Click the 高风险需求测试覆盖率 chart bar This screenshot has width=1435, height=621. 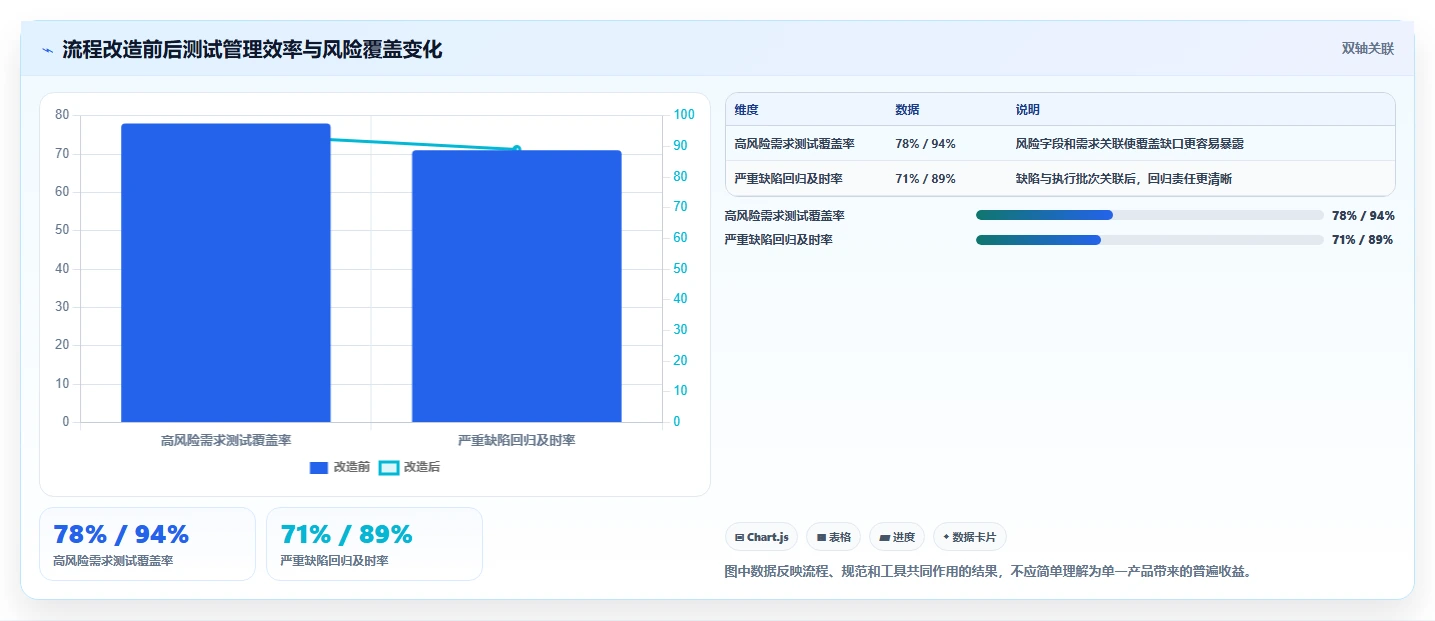(226, 273)
